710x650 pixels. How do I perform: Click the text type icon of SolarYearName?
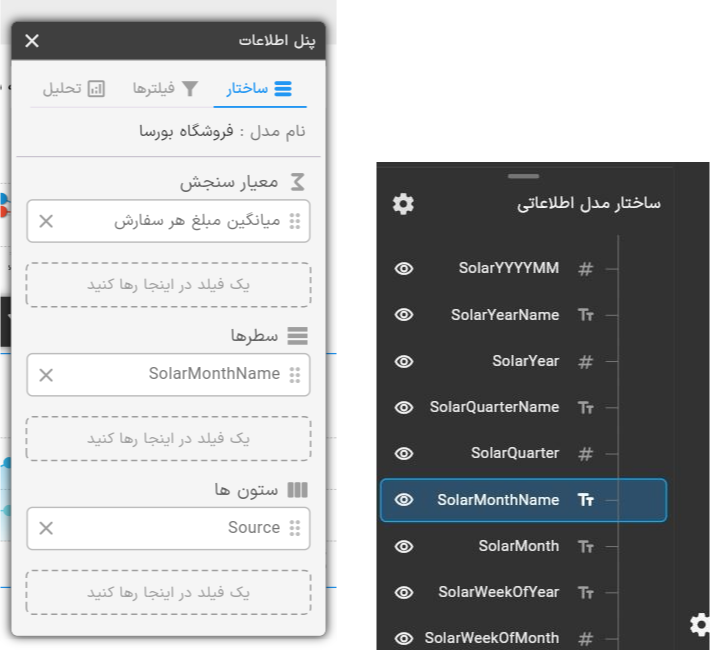(585, 315)
